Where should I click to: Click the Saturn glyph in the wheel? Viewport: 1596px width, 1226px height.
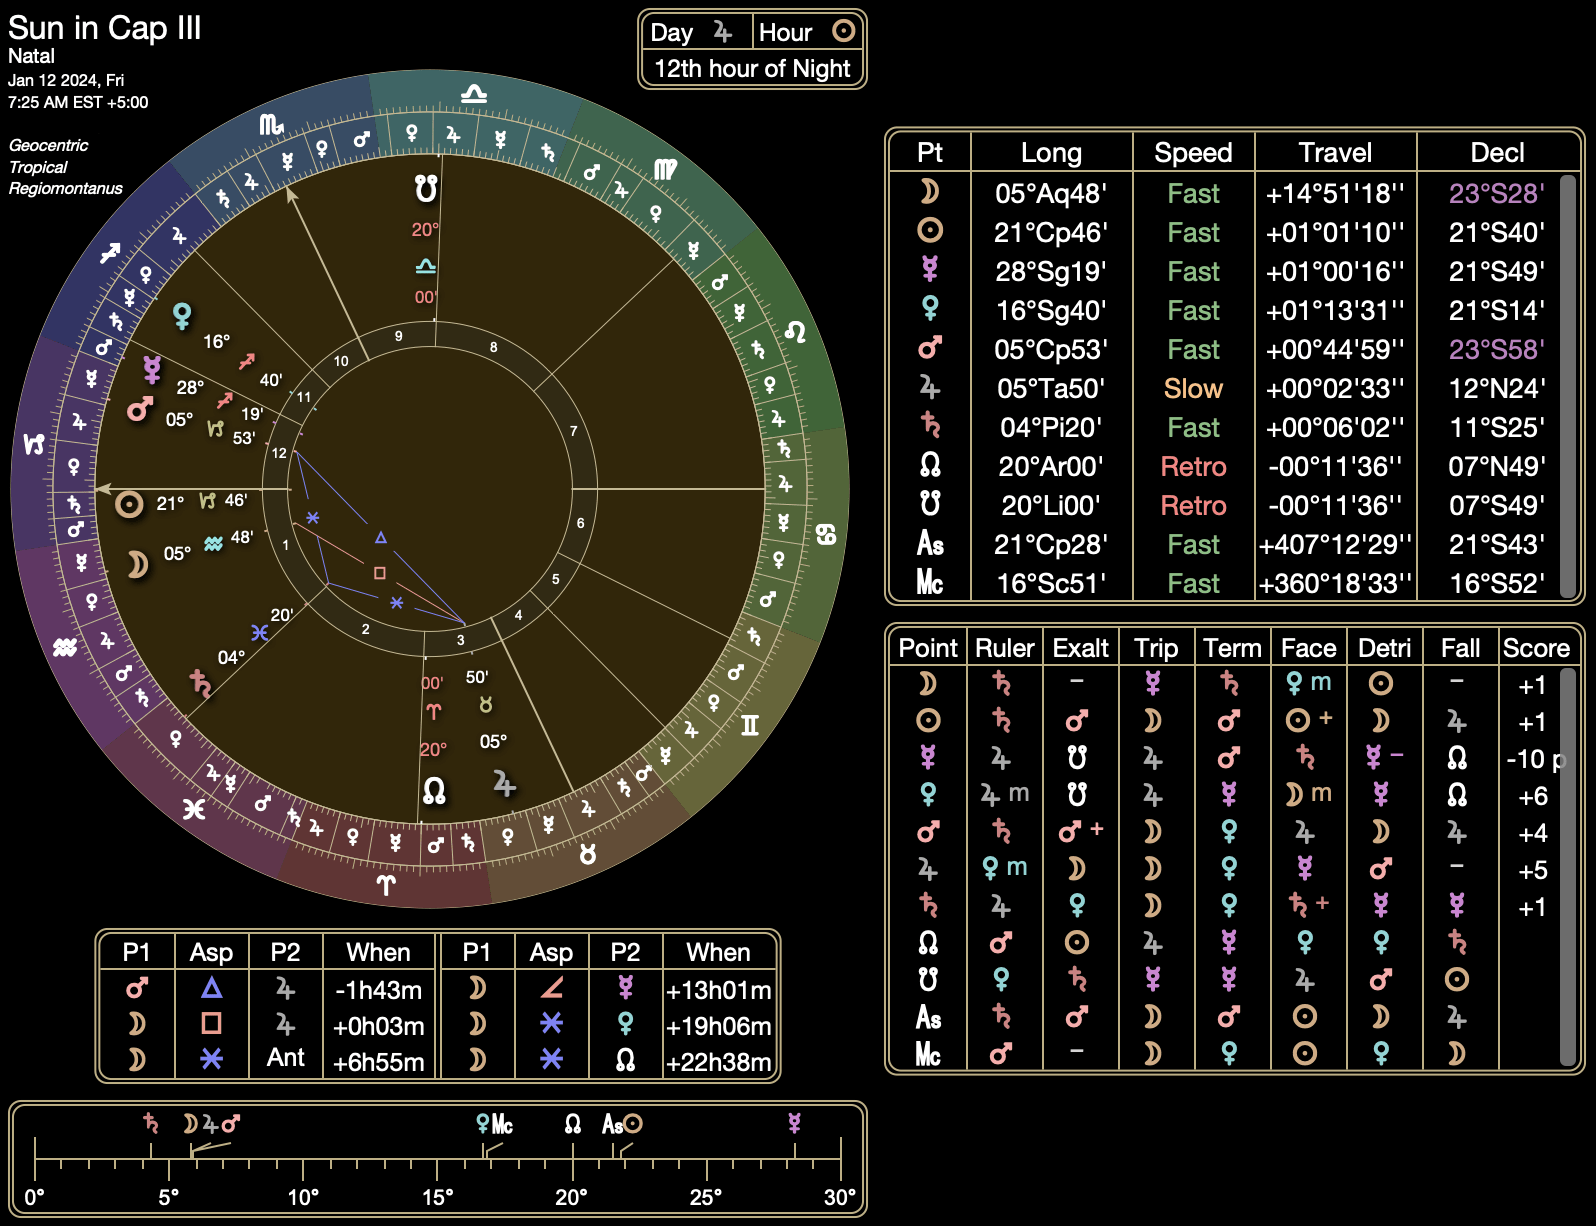coord(200,683)
